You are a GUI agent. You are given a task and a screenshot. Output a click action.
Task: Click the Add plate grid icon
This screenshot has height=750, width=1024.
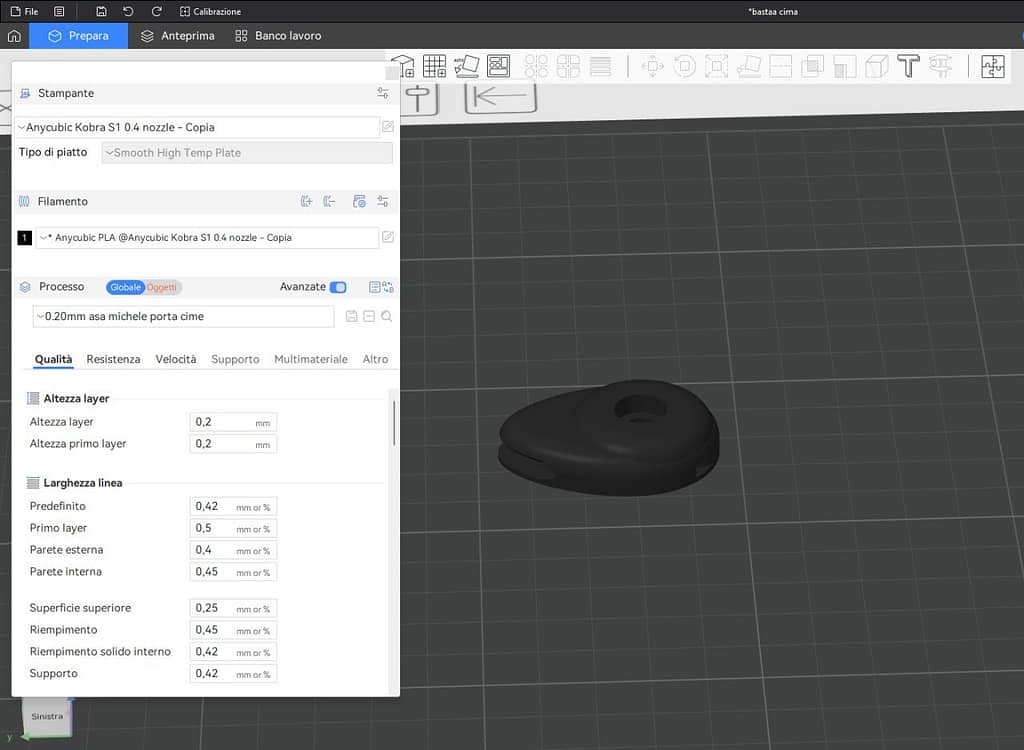tap(434, 66)
